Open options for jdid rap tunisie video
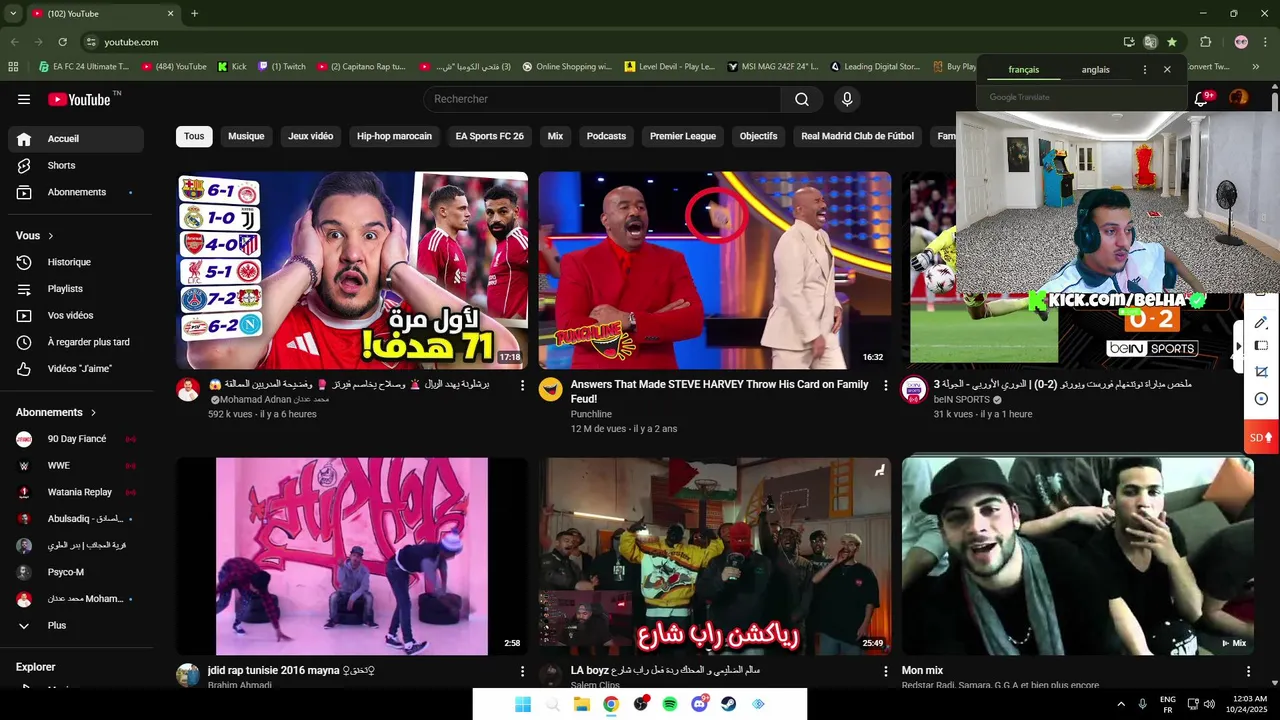This screenshot has height=720, width=1280. [x=522, y=672]
